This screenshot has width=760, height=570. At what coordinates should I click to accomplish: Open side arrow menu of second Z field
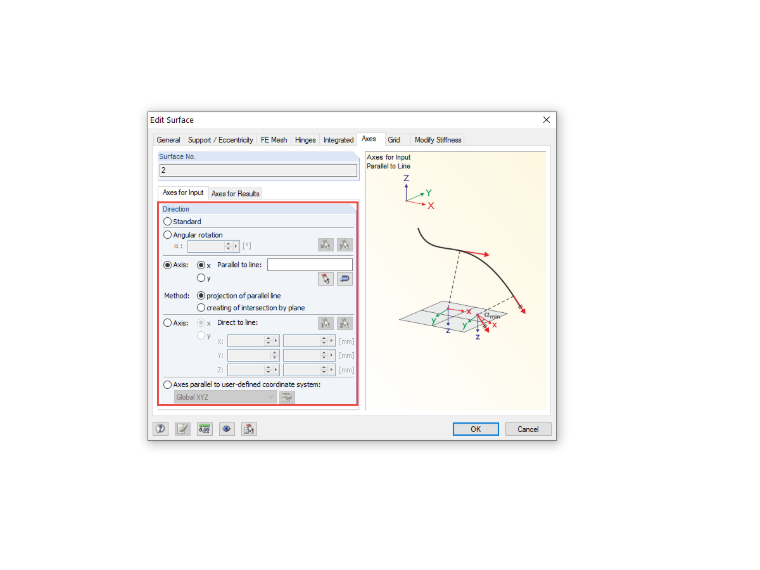tap(332, 370)
